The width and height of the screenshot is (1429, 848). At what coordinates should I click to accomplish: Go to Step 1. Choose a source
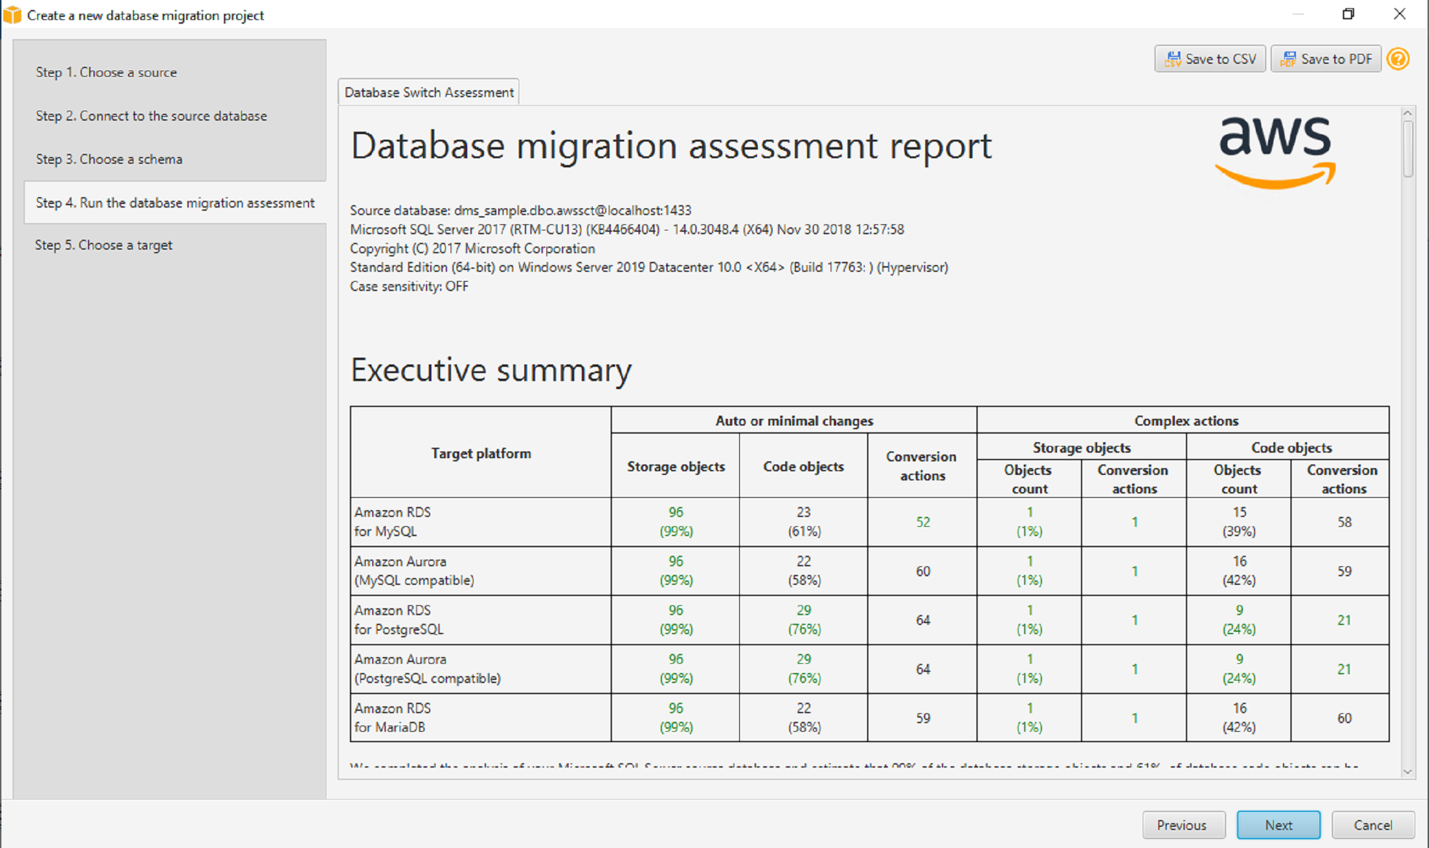pyautogui.click(x=106, y=72)
